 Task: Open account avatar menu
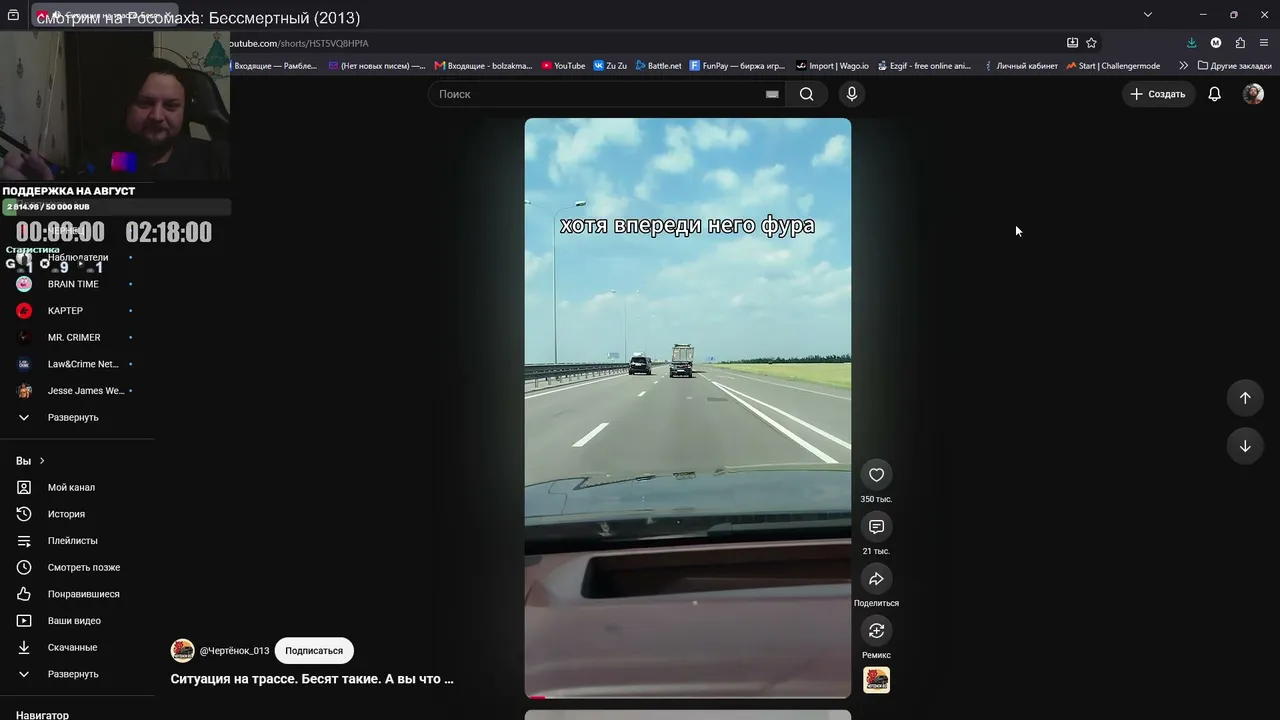point(1253,94)
